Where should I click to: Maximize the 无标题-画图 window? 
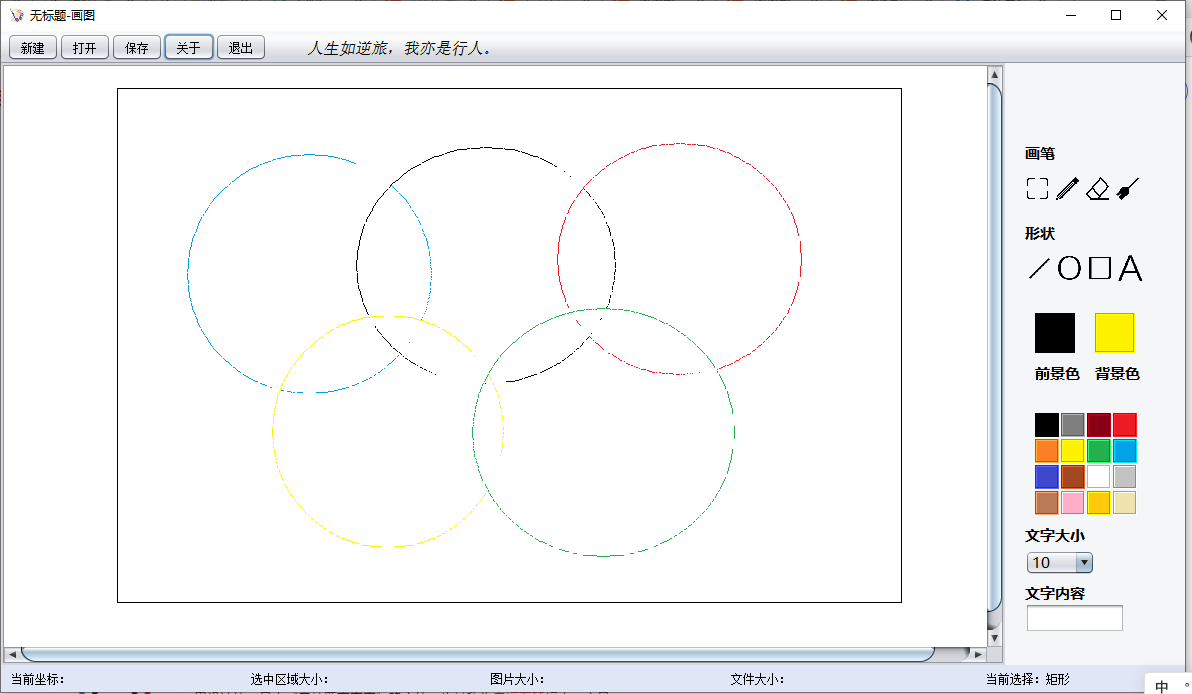pyautogui.click(x=1116, y=15)
